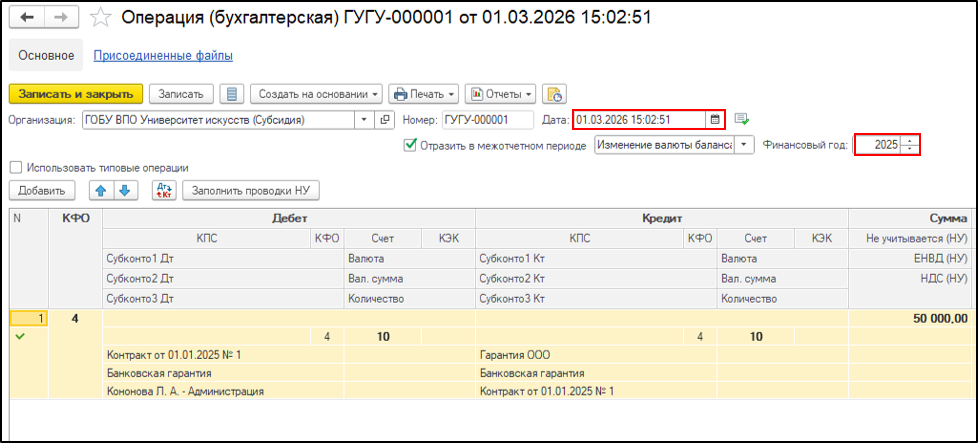Open the Печать dropdown menu
The width and height of the screenshot is (978, 443).
pyautogui.click(x=424, y=94)
